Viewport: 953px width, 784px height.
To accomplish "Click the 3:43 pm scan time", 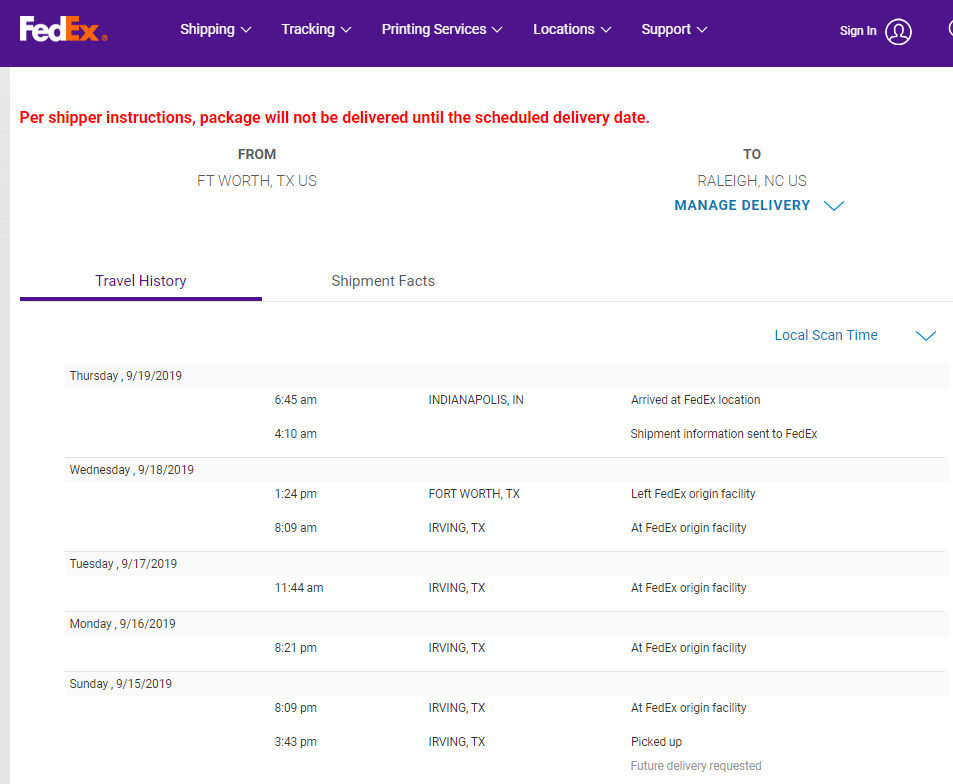I will pyautogui.click(x=295, y=742).
